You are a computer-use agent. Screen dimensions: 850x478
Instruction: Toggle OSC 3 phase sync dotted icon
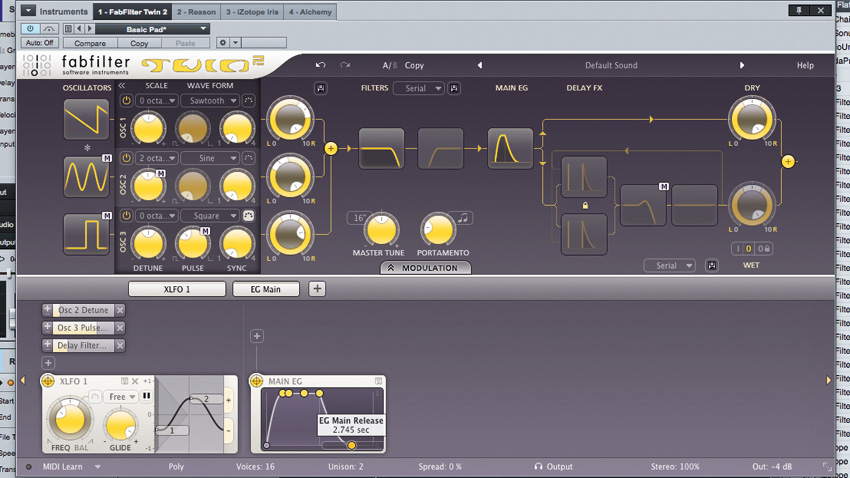[248, 216]
